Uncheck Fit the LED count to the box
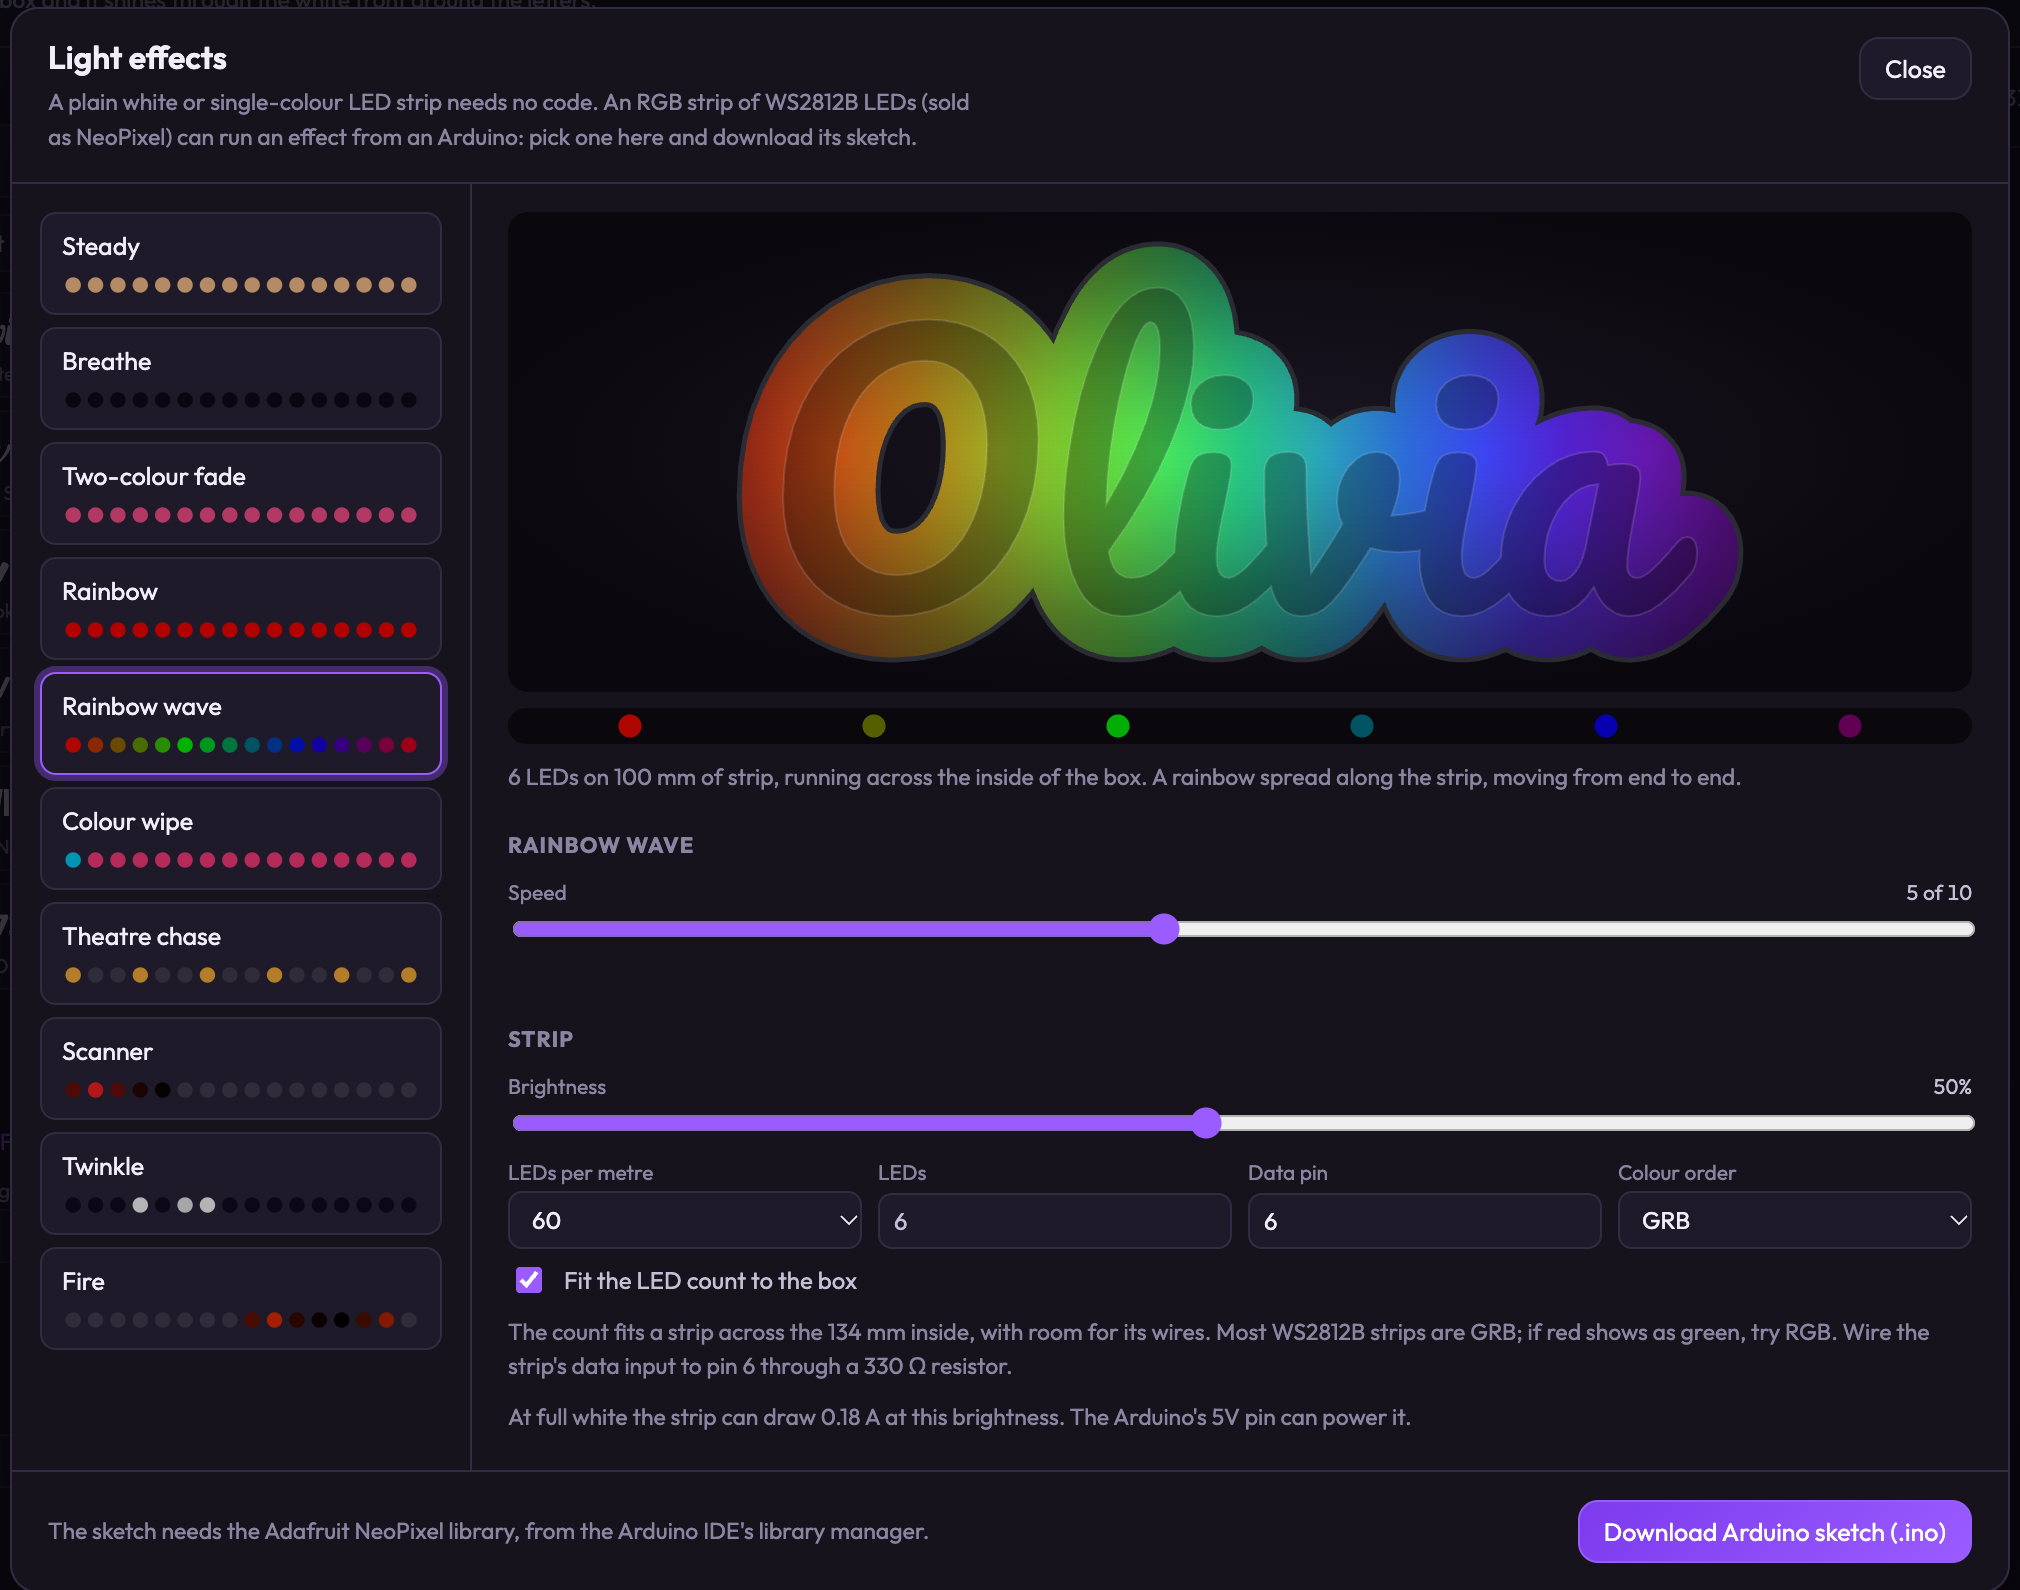2020x1590 pixels. [529, 1280]
